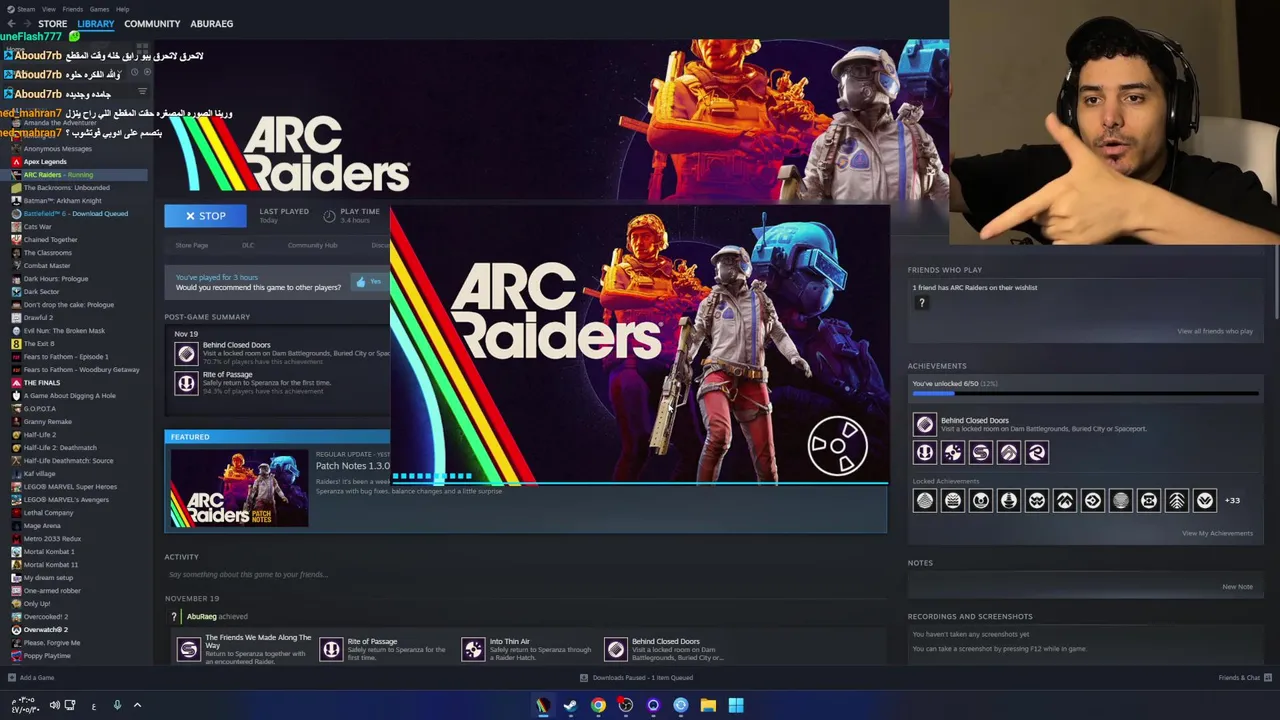
Task: Open the ABURAEG profile tab
Action: (211, 24)
